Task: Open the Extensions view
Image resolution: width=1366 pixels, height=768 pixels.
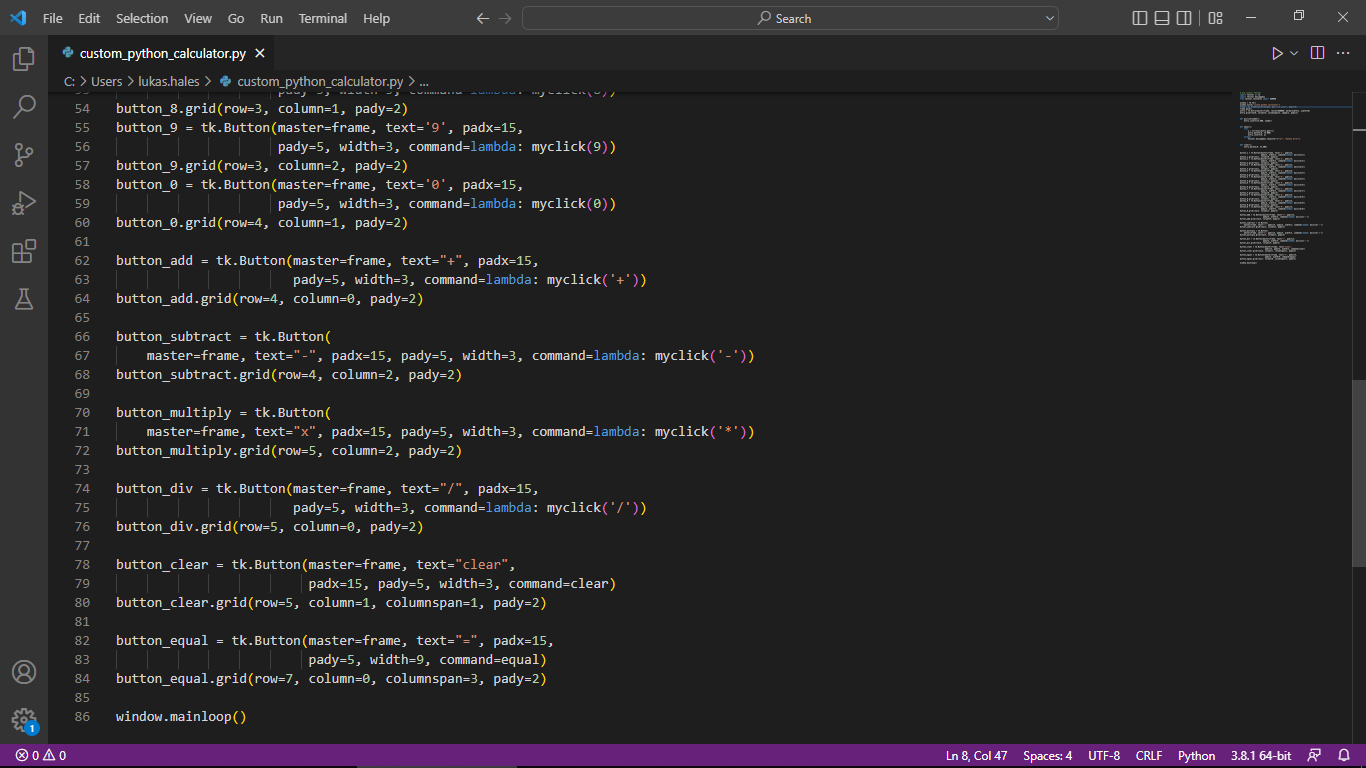Action: tap(24, 251)
